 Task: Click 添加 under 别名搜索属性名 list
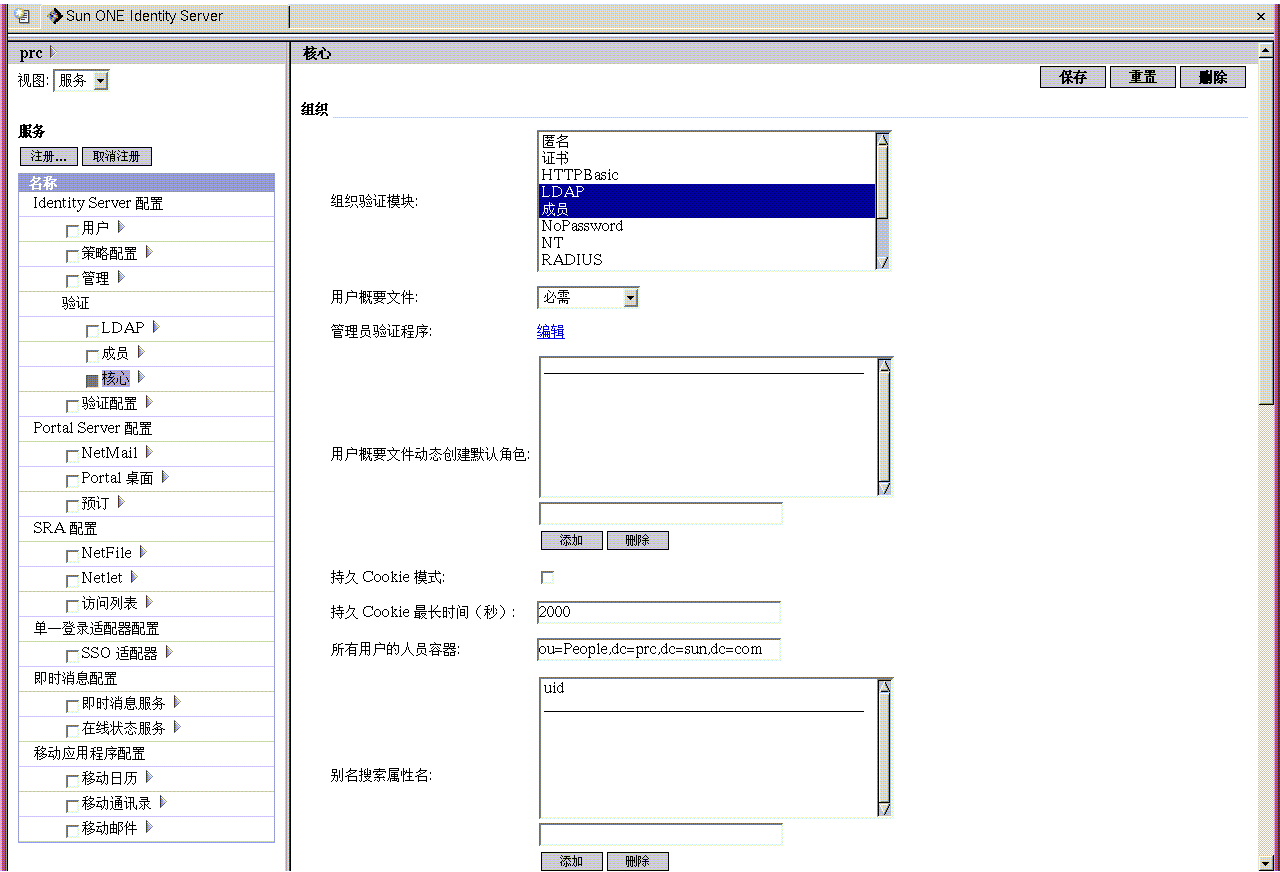point(572,861)
